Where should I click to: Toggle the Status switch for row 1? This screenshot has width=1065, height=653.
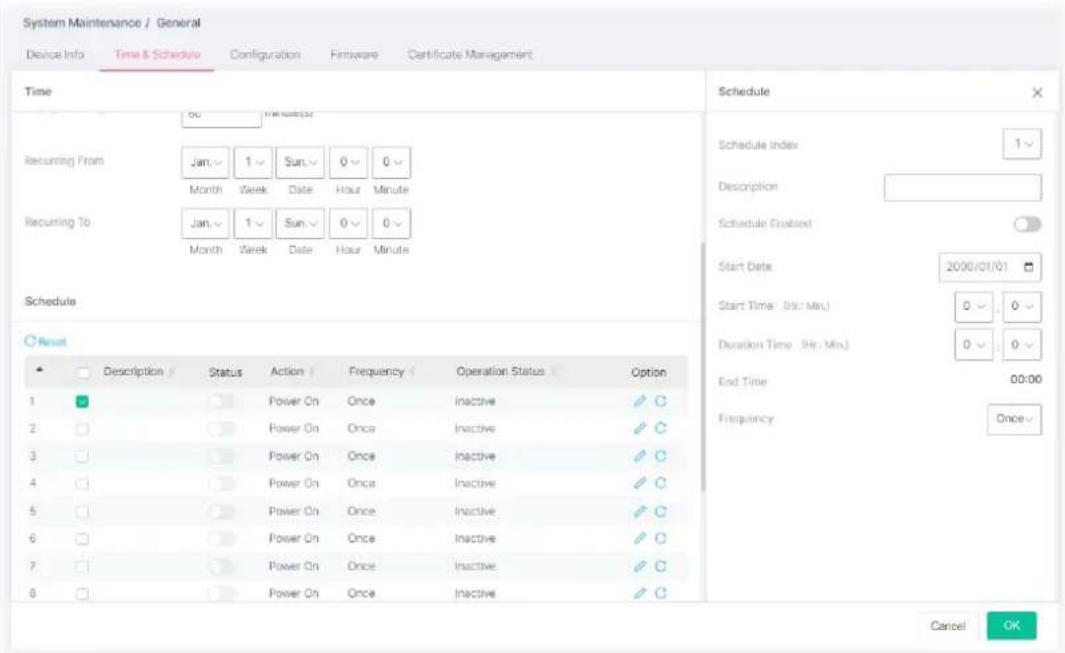222,401
